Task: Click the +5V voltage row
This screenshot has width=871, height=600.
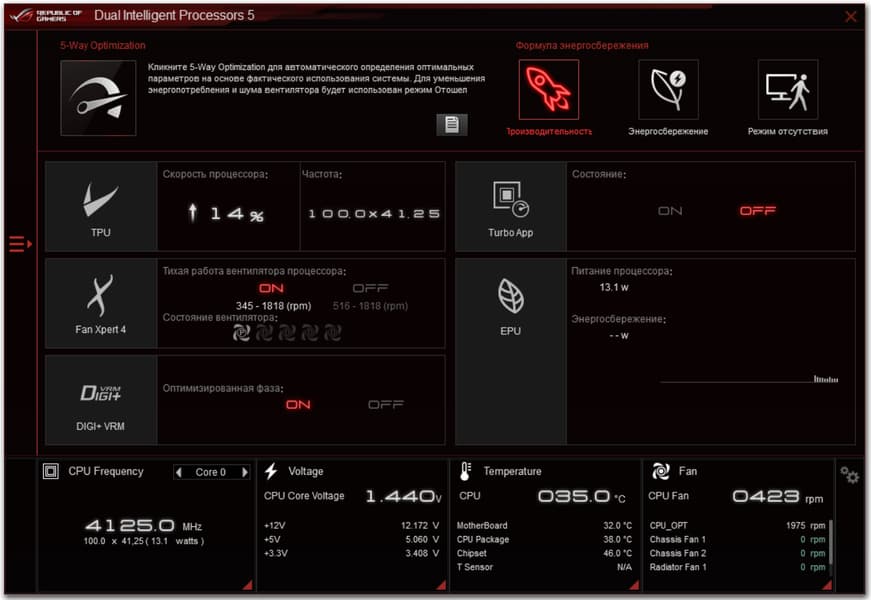Action: (352, 539)
